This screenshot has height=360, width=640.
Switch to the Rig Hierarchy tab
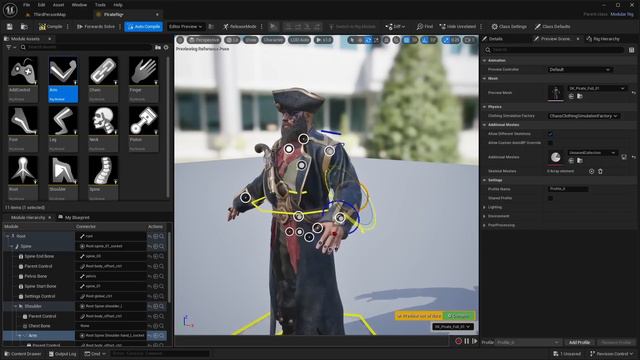603,39
